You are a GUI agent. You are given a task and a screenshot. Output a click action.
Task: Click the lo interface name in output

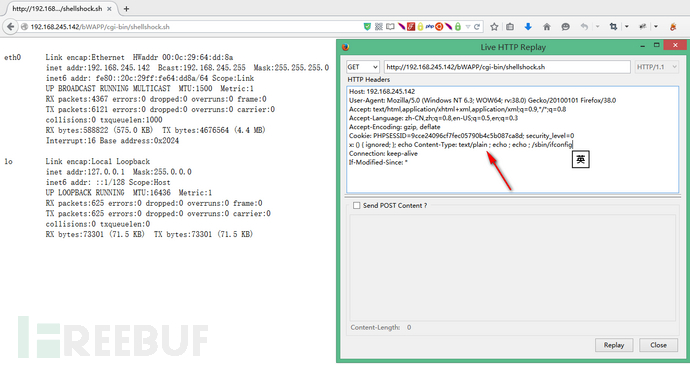[x=8, y=162]
